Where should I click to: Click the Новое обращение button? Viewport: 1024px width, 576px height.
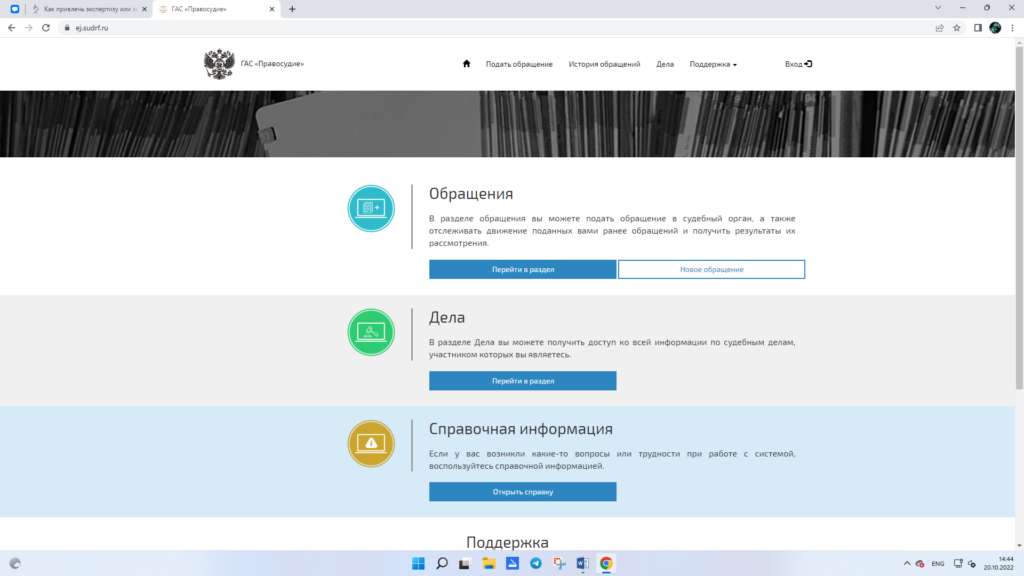(x=711, y=269)
